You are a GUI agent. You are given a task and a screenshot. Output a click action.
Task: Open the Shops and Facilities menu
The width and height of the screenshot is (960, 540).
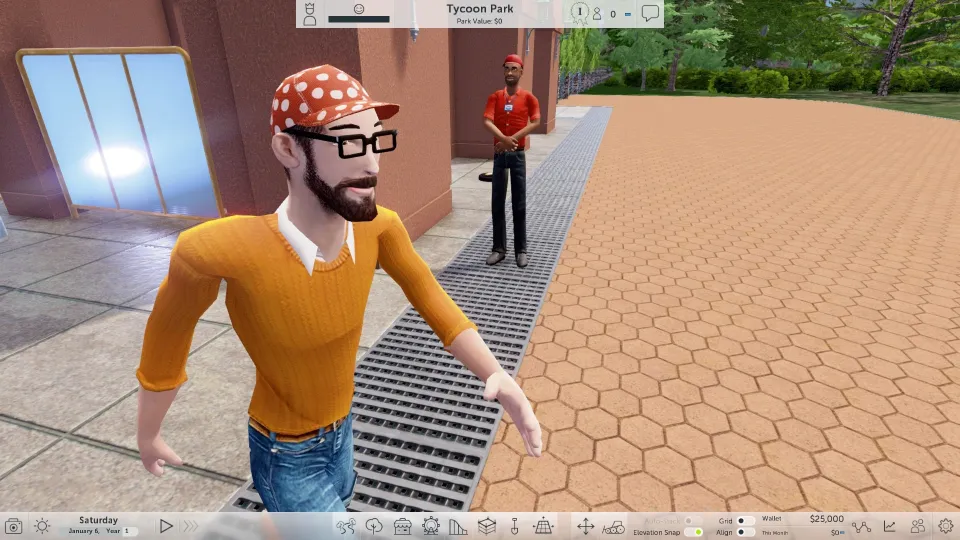403,526
